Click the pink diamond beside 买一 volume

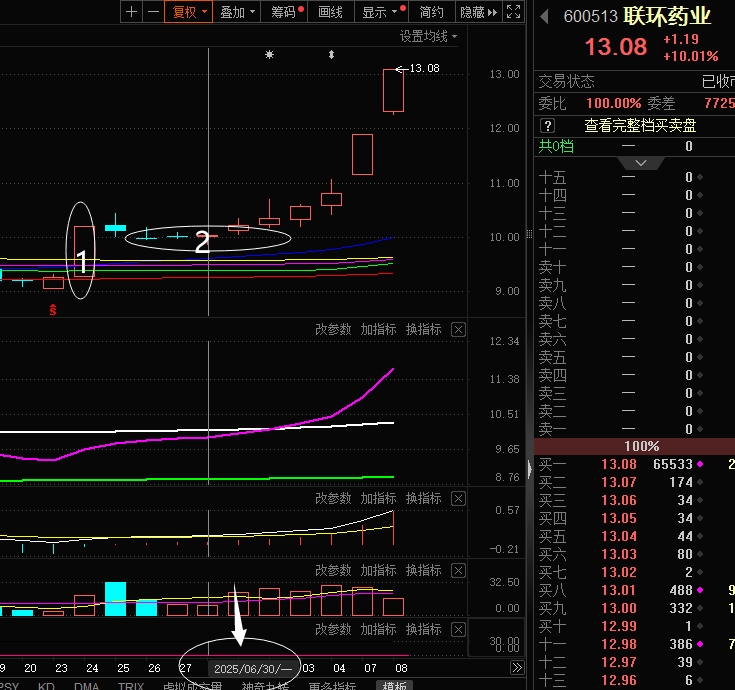700,464
